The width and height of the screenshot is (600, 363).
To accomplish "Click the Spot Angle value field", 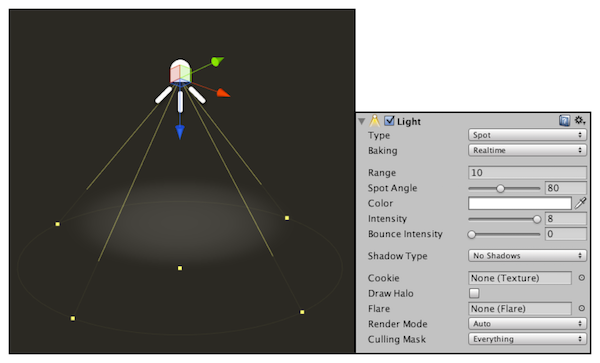I will tap(566, 188).
